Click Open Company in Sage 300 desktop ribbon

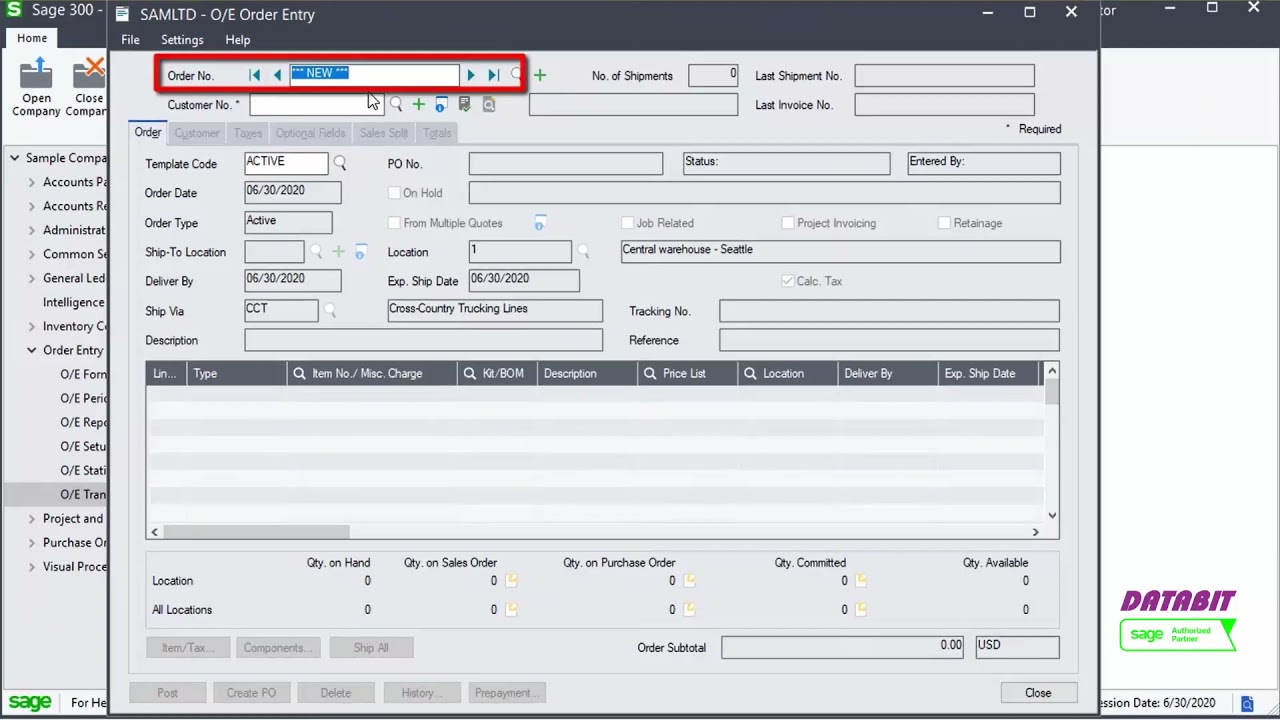click(x=36, y=87)
